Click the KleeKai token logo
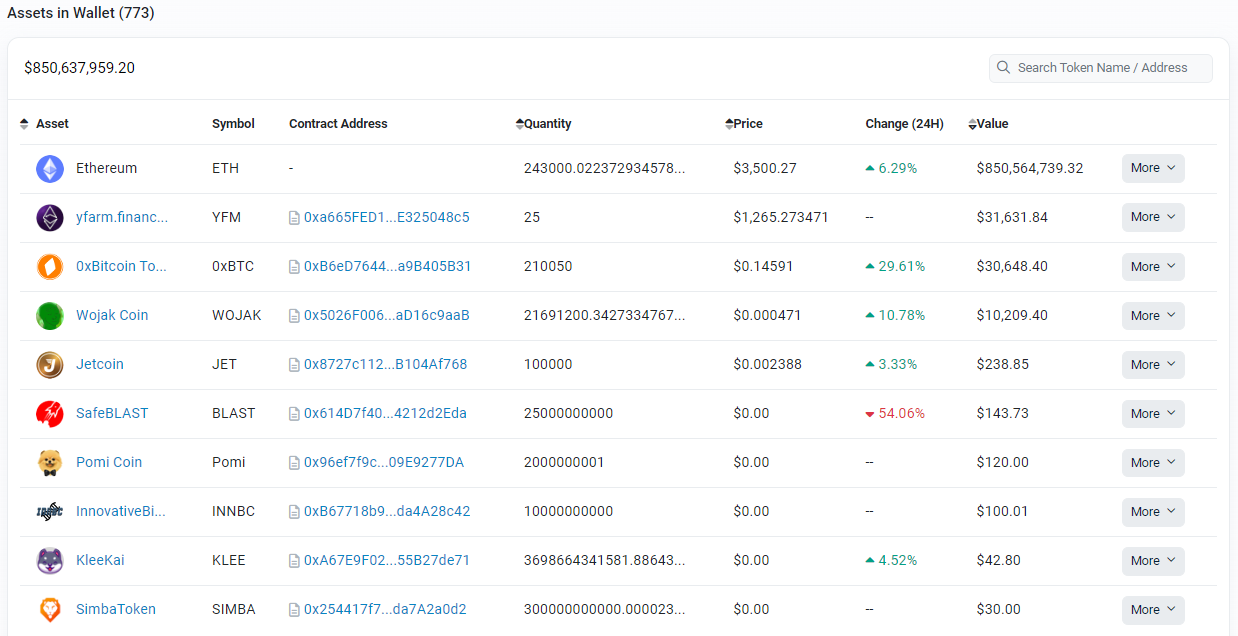1238x636 pixels. (x=50, y=561)
